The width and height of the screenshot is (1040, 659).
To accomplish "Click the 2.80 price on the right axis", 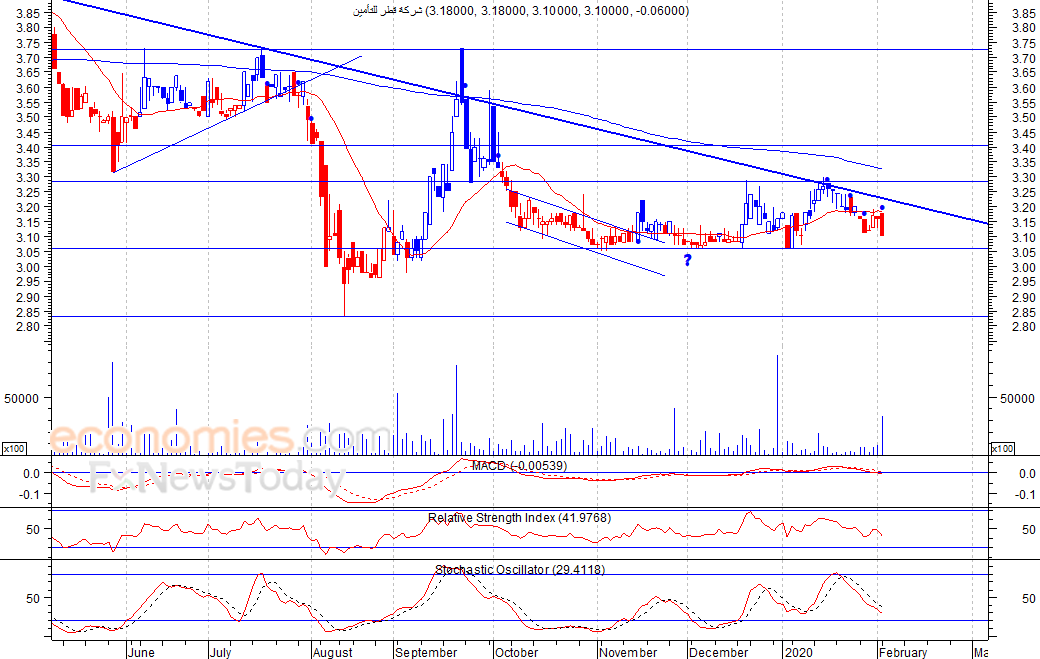I will pos(1024,326).
